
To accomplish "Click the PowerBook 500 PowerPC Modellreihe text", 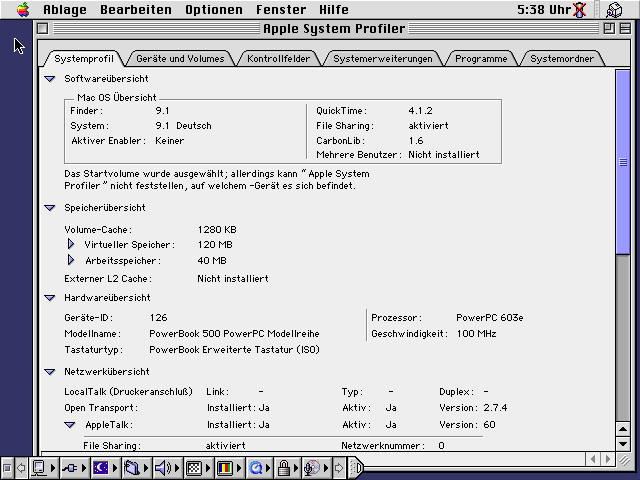I will [x=234, y=334].
